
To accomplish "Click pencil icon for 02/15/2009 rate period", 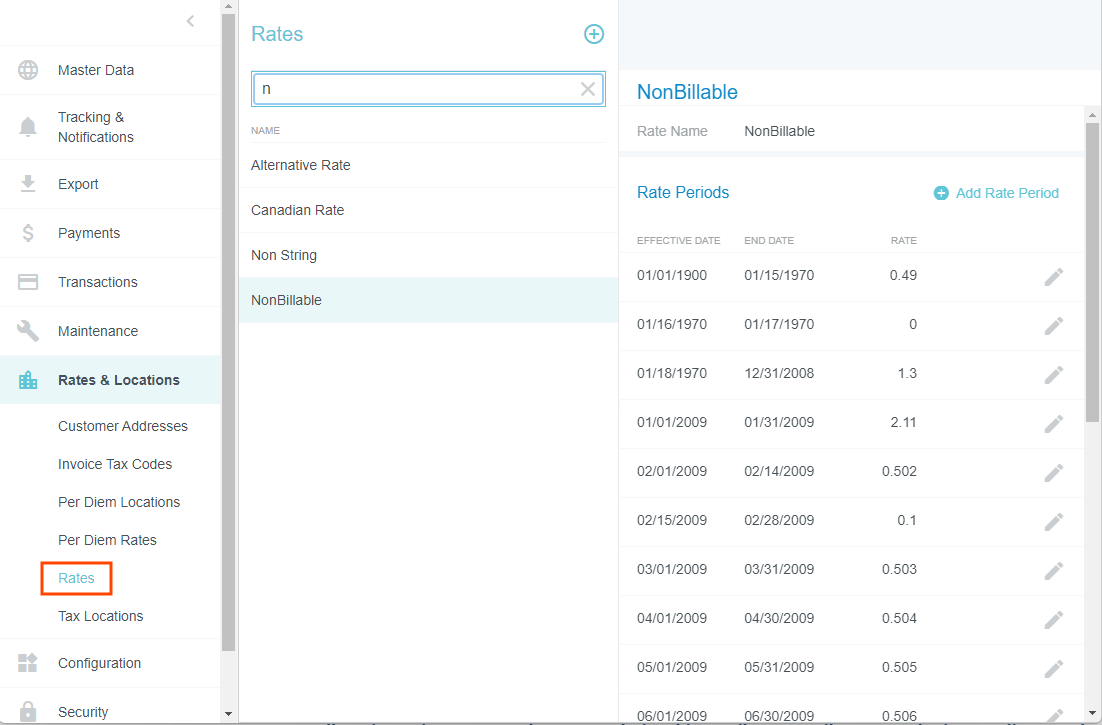I will 1053,522.
